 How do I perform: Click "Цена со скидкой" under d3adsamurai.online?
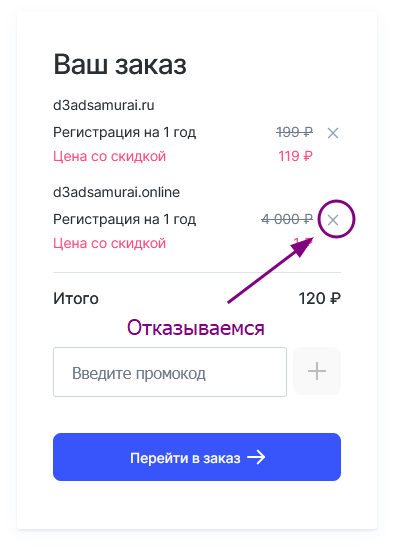(x=109, y=243)
